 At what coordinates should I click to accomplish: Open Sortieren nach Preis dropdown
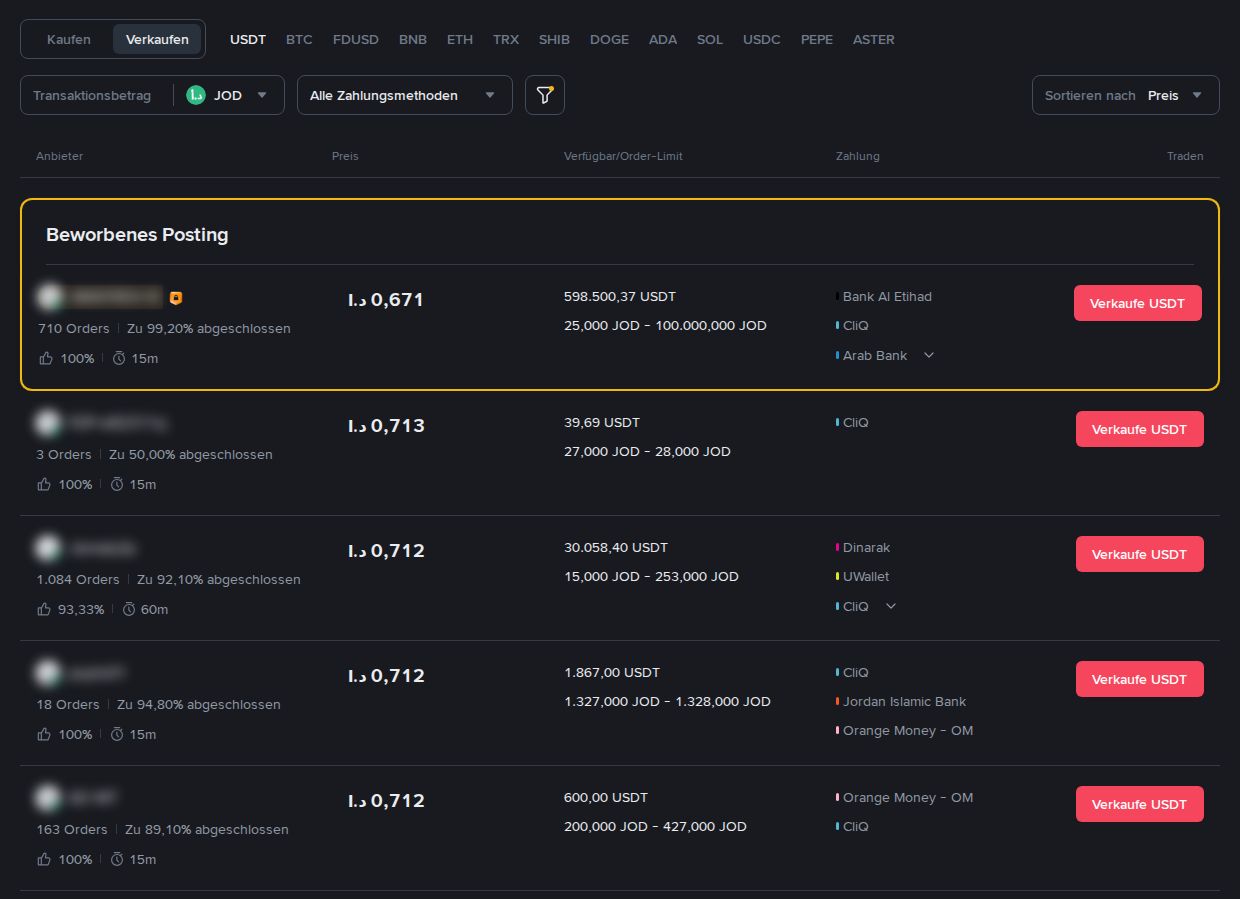[x=1126, y=95]
